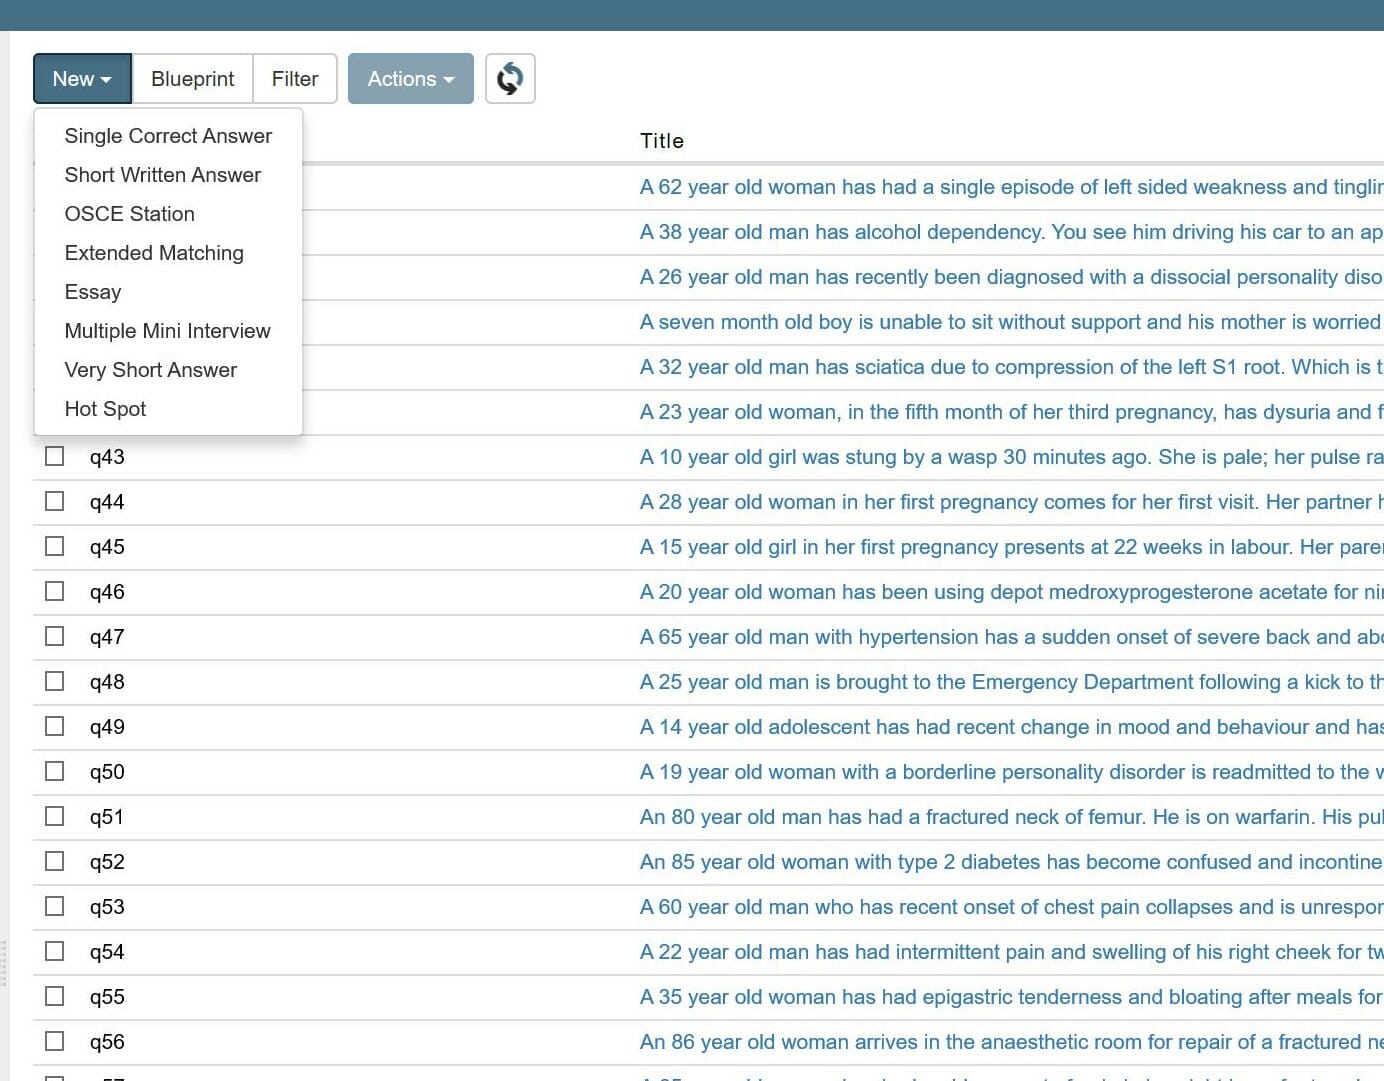Select the q55 checkbox
This screenshot has height=1081, width=1384.
55,996
